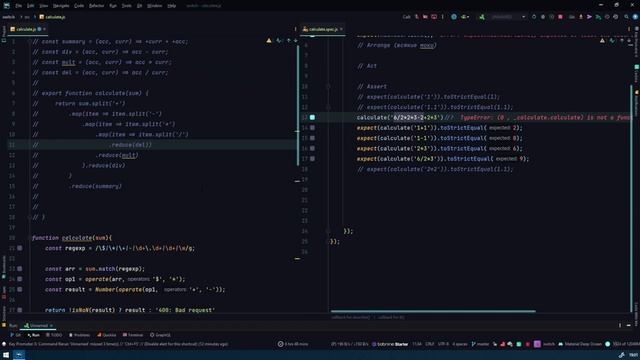
Task: Toggle fold marker at line 24 of spec
Action: coord(328,231)
